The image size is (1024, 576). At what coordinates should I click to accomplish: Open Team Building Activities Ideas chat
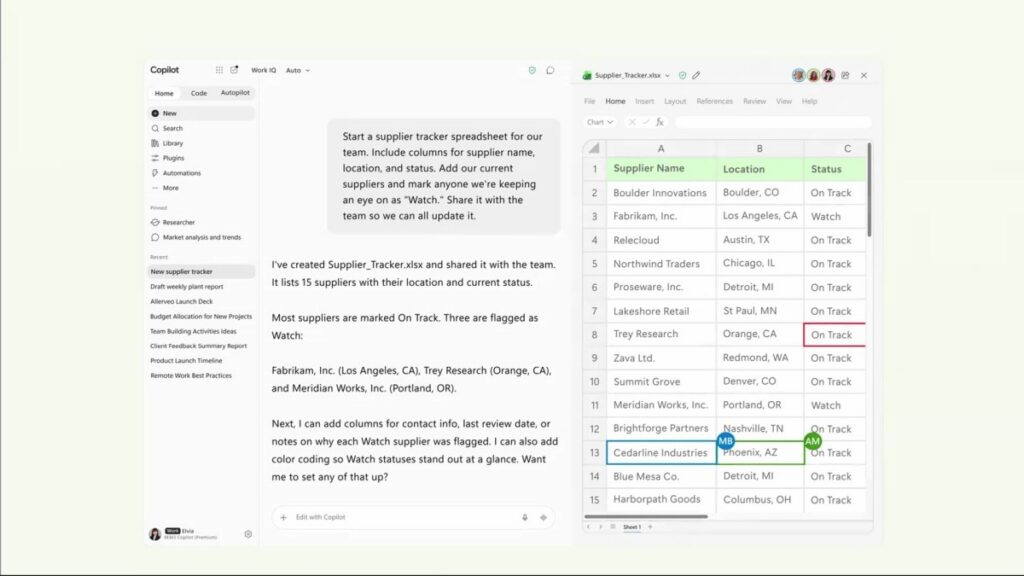[193, 332]
